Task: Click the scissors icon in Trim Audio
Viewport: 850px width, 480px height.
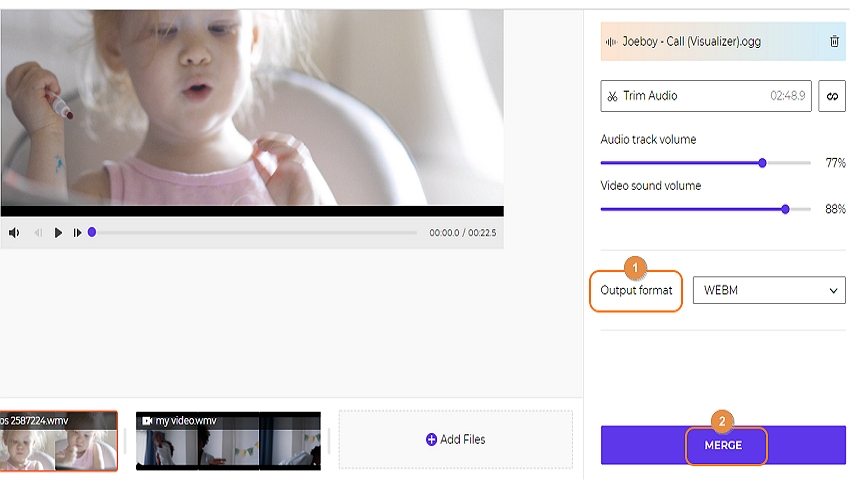Action: (613, 96)
